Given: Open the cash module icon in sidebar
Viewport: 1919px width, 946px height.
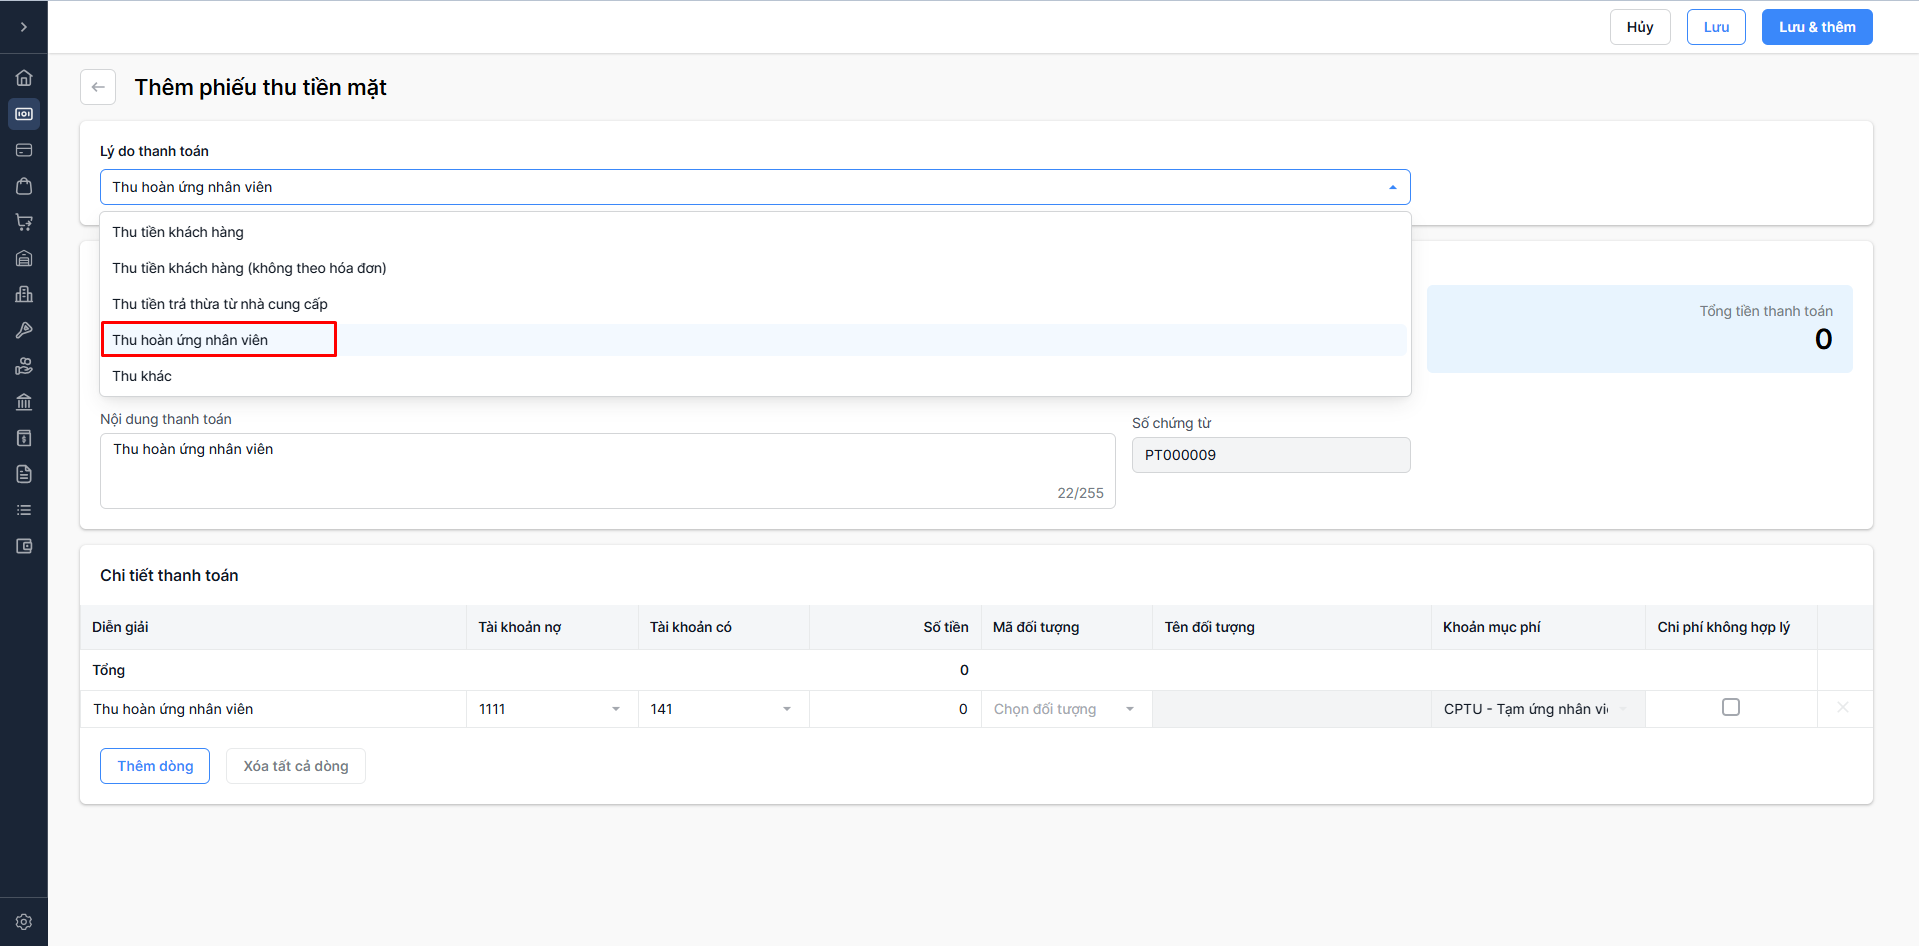Looking at the screenshot, I should click(24, 114).
